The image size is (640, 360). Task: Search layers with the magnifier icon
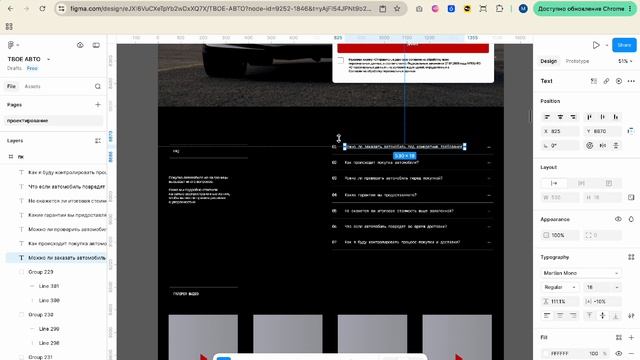click(x=98, y=87)
